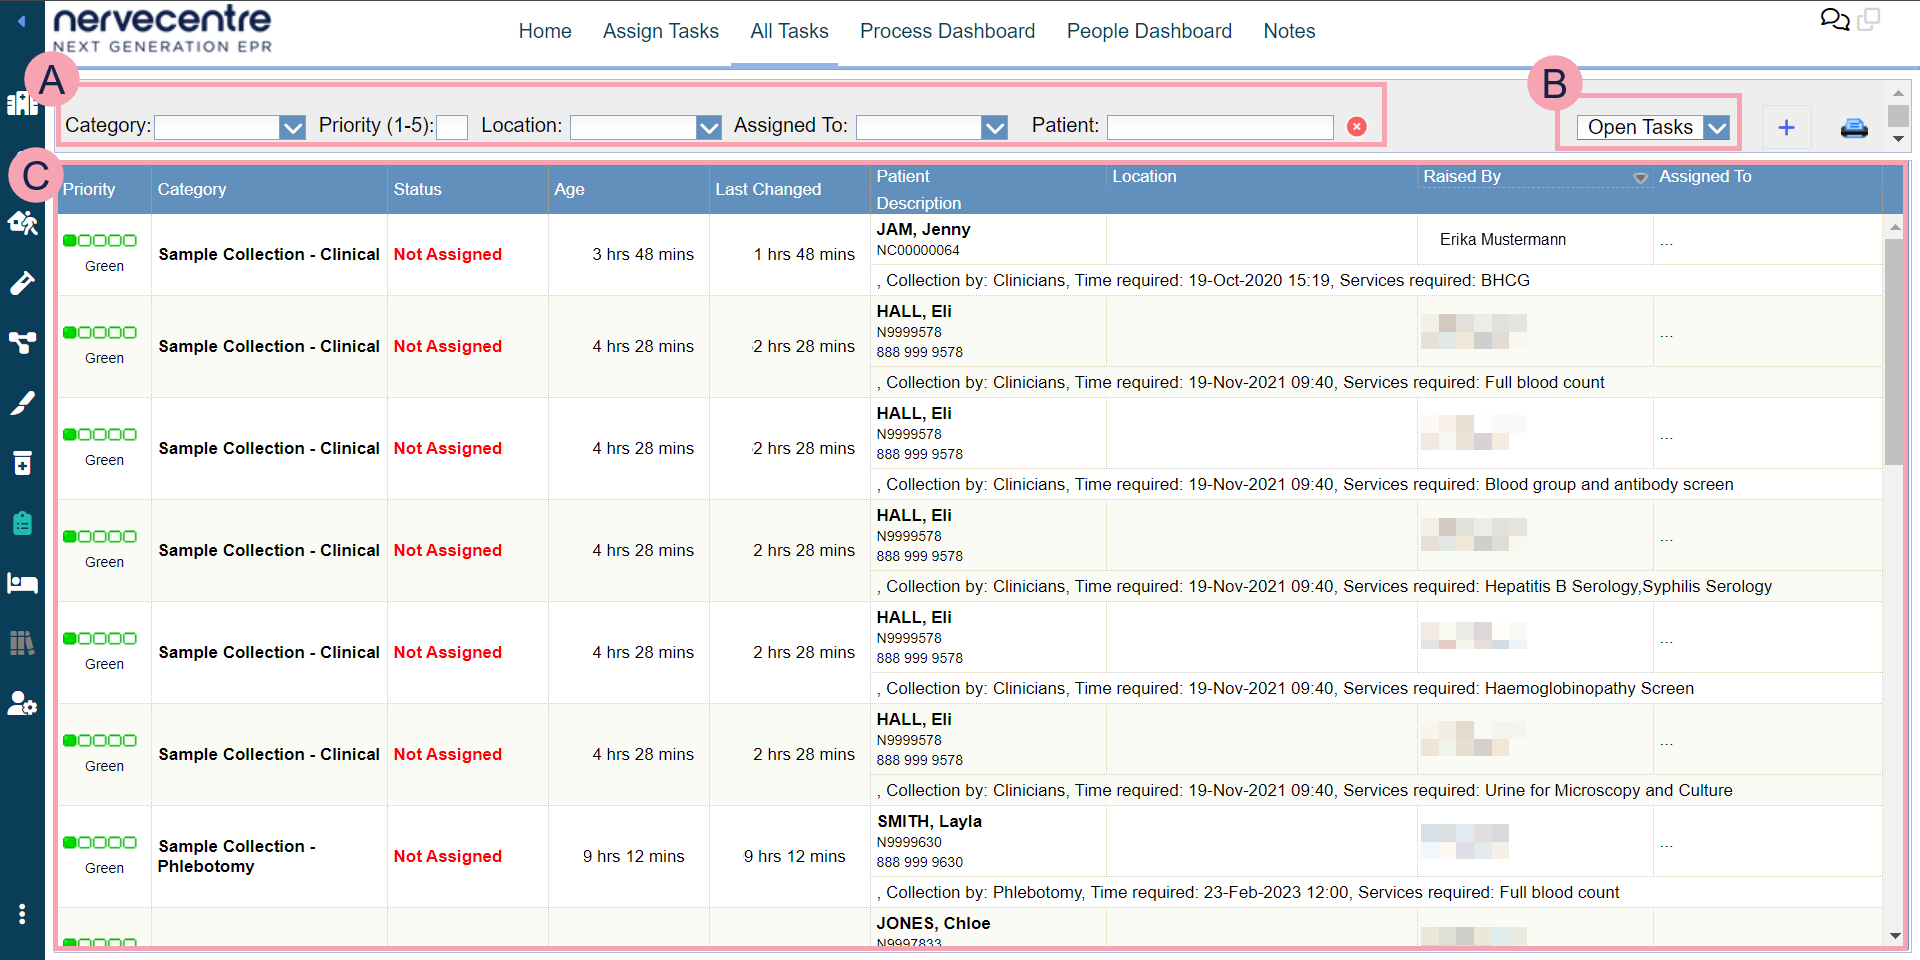The image size is (1920, 960).
Task: Click the Priority column header
Action: click(x=89, y=189)
